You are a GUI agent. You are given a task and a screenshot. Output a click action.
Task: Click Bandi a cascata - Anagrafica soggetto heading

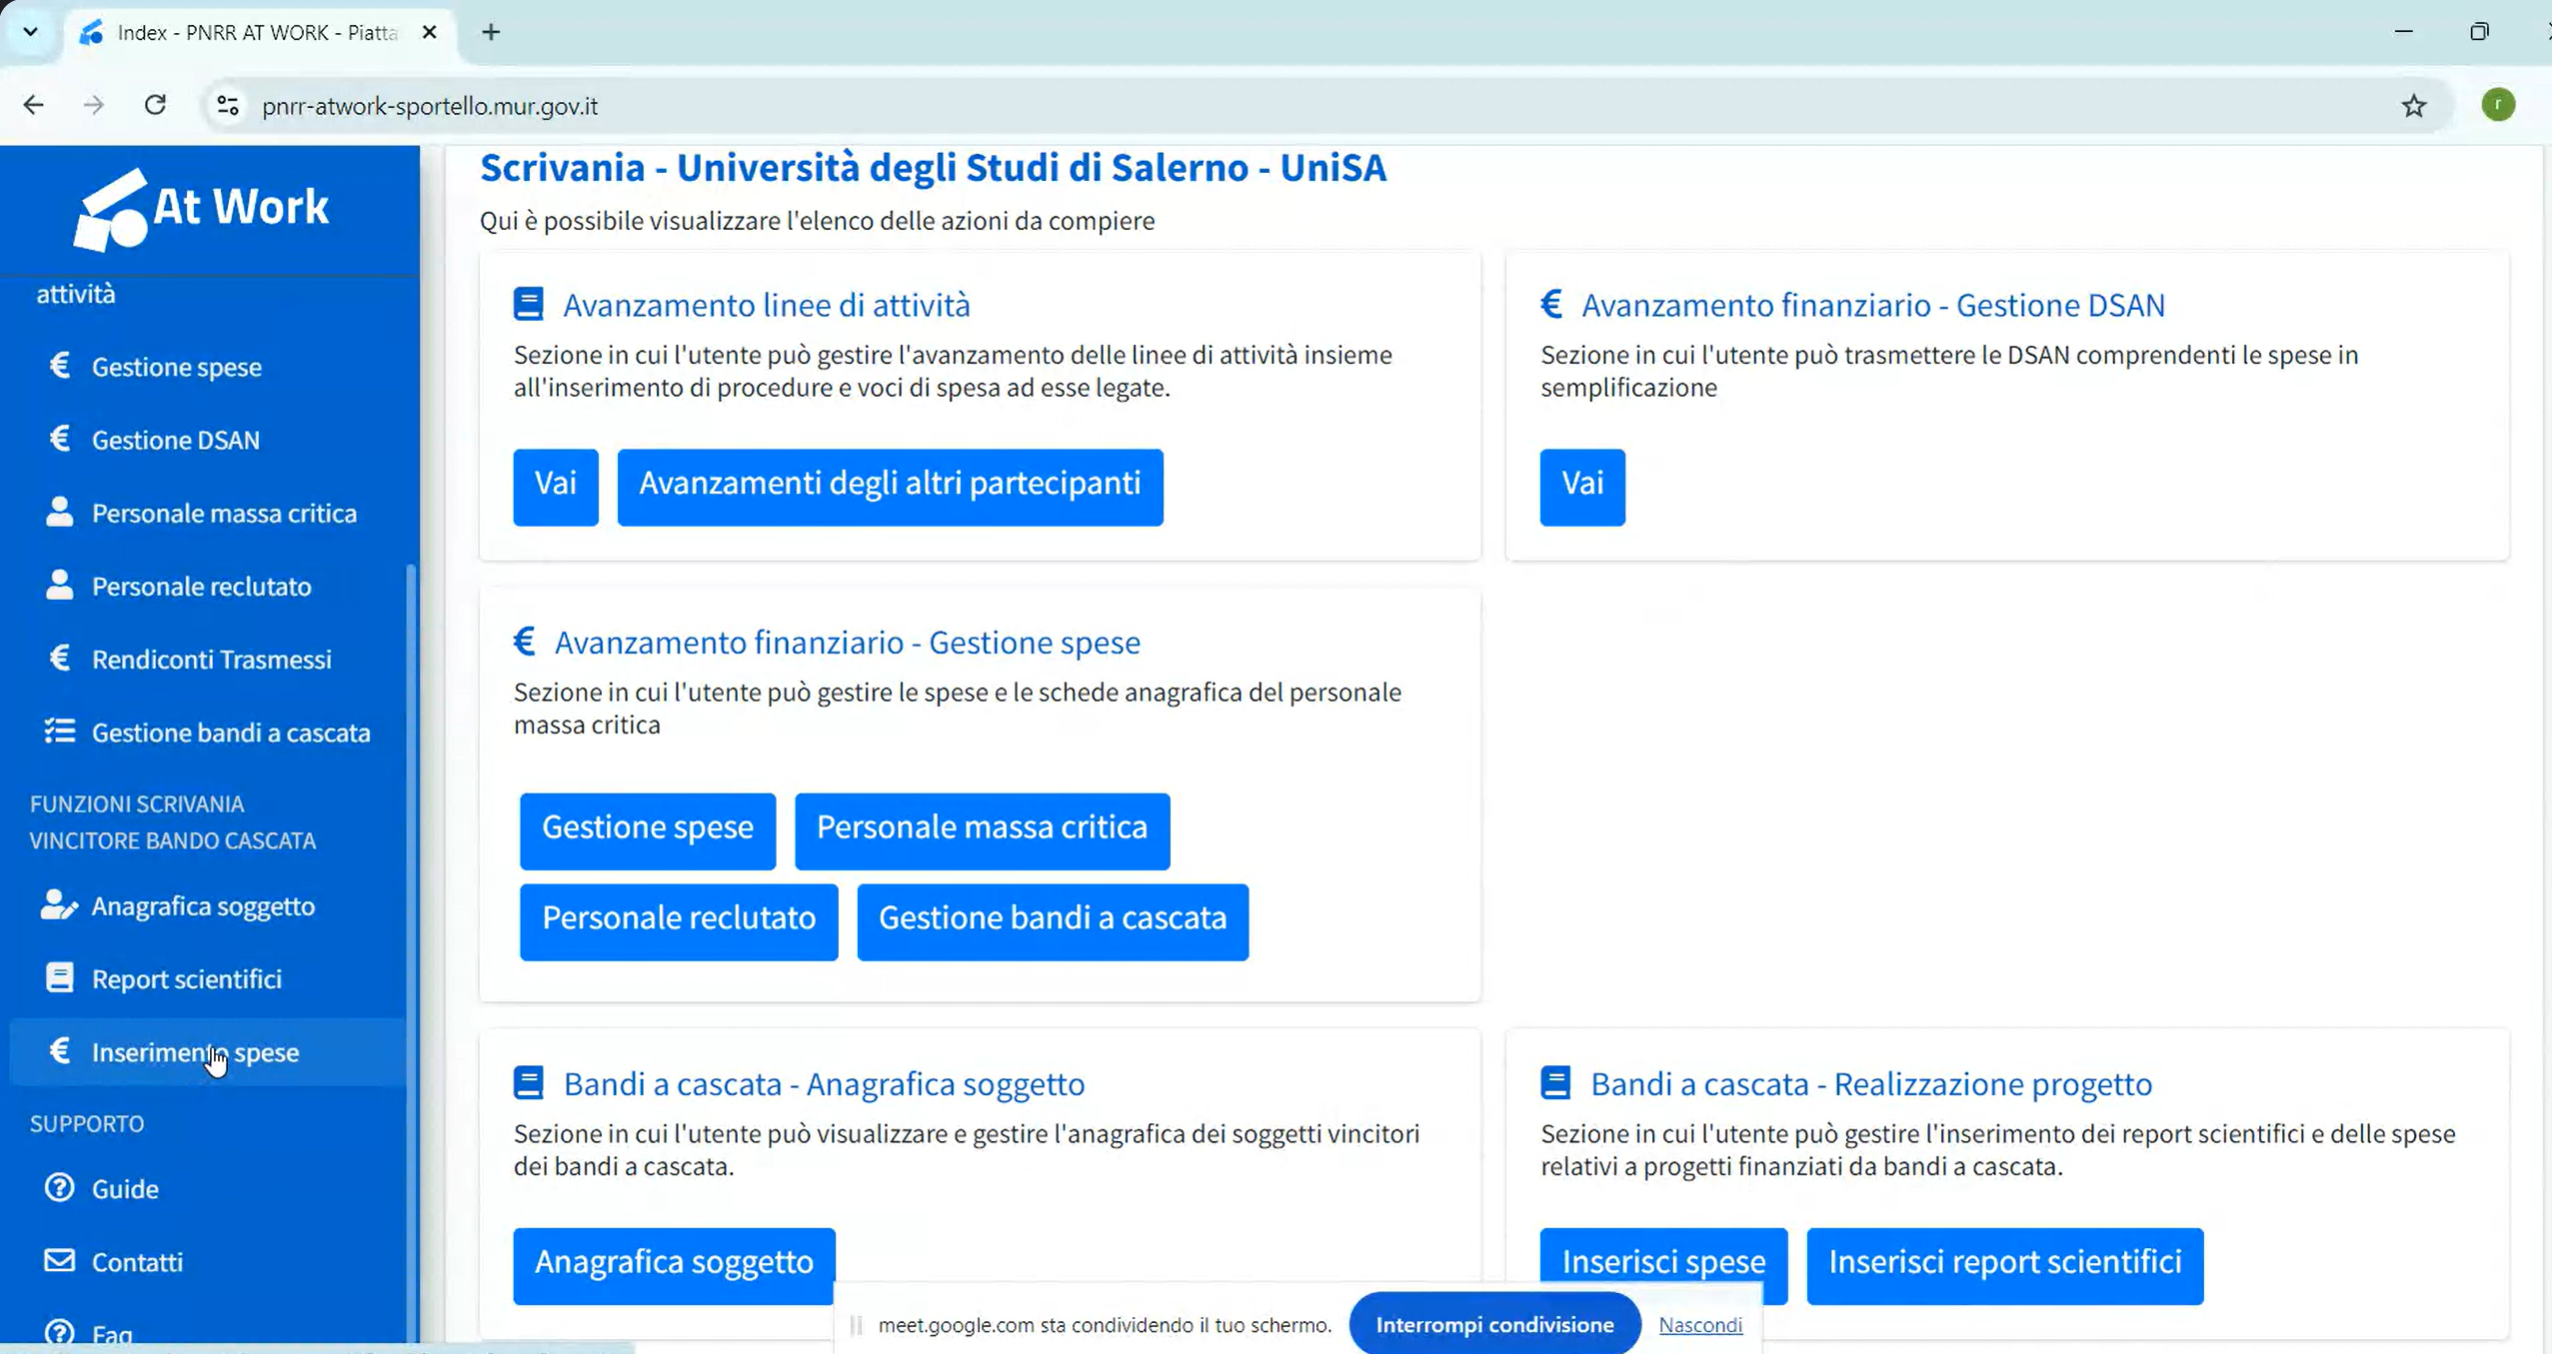(x=824, y=1083)
